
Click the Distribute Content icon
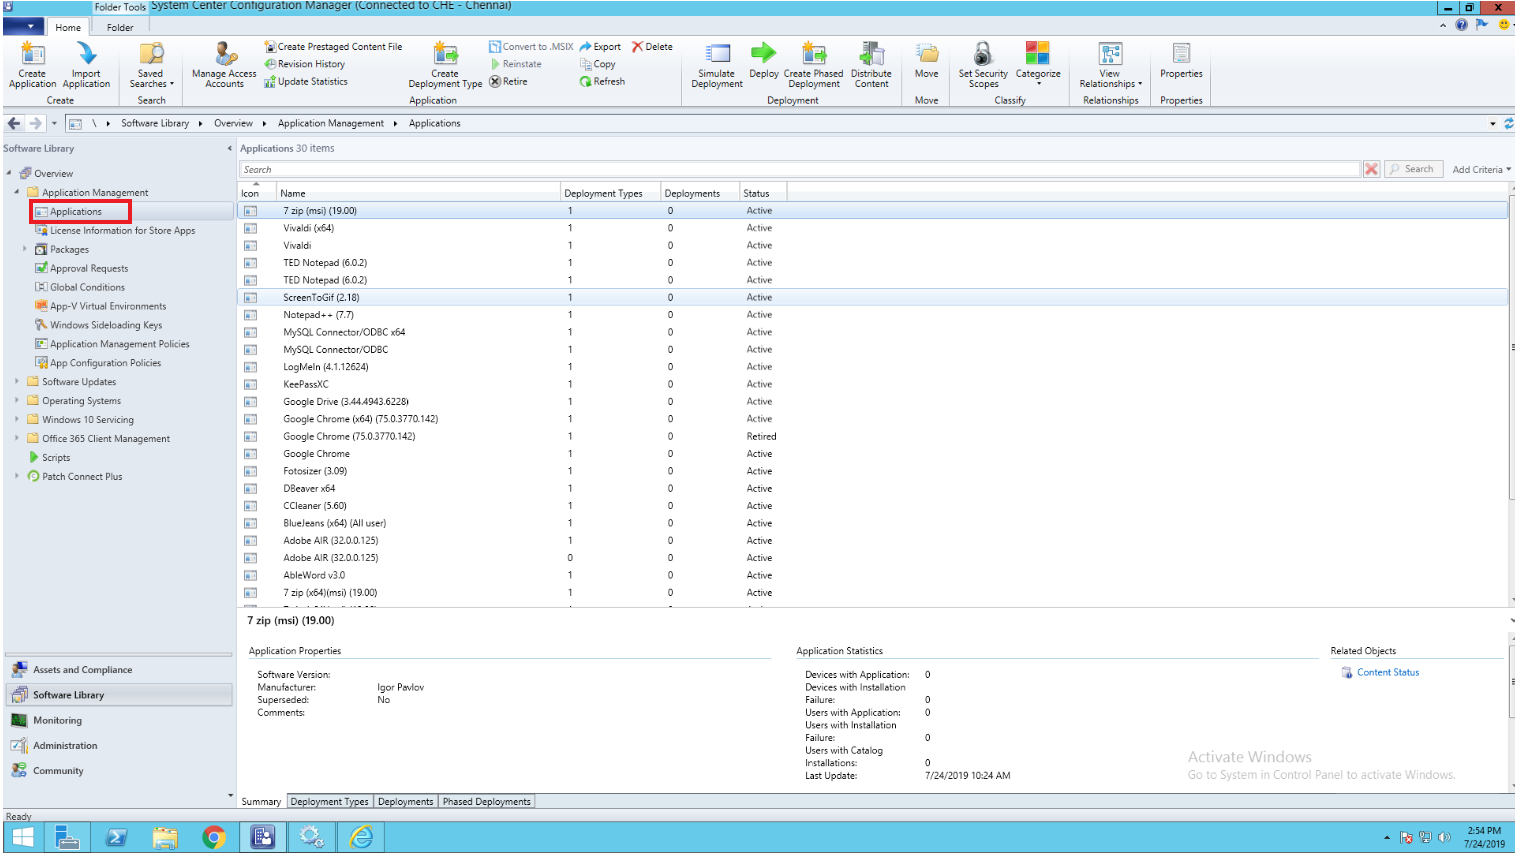coord(871,63)
